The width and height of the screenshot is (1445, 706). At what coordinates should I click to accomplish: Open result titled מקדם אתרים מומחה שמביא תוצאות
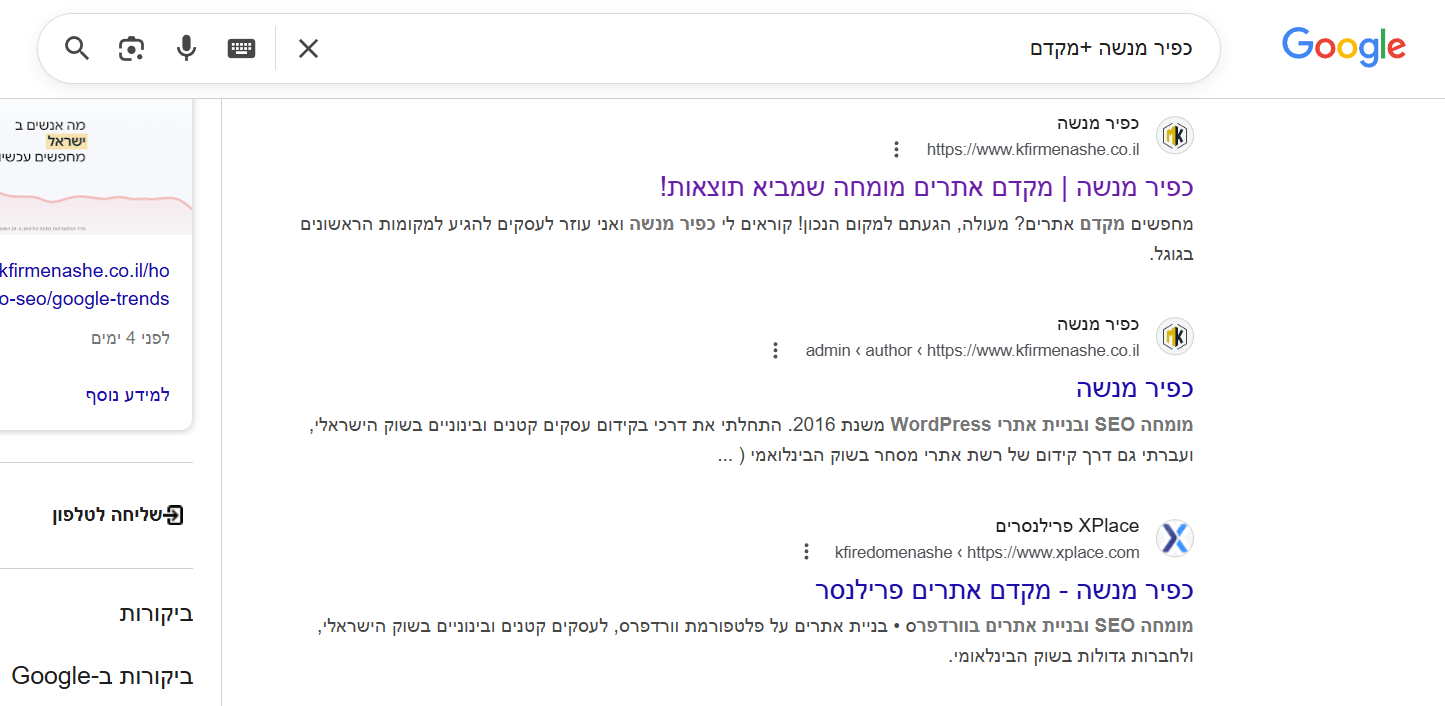pyautogui.click(x=927, y=187)
